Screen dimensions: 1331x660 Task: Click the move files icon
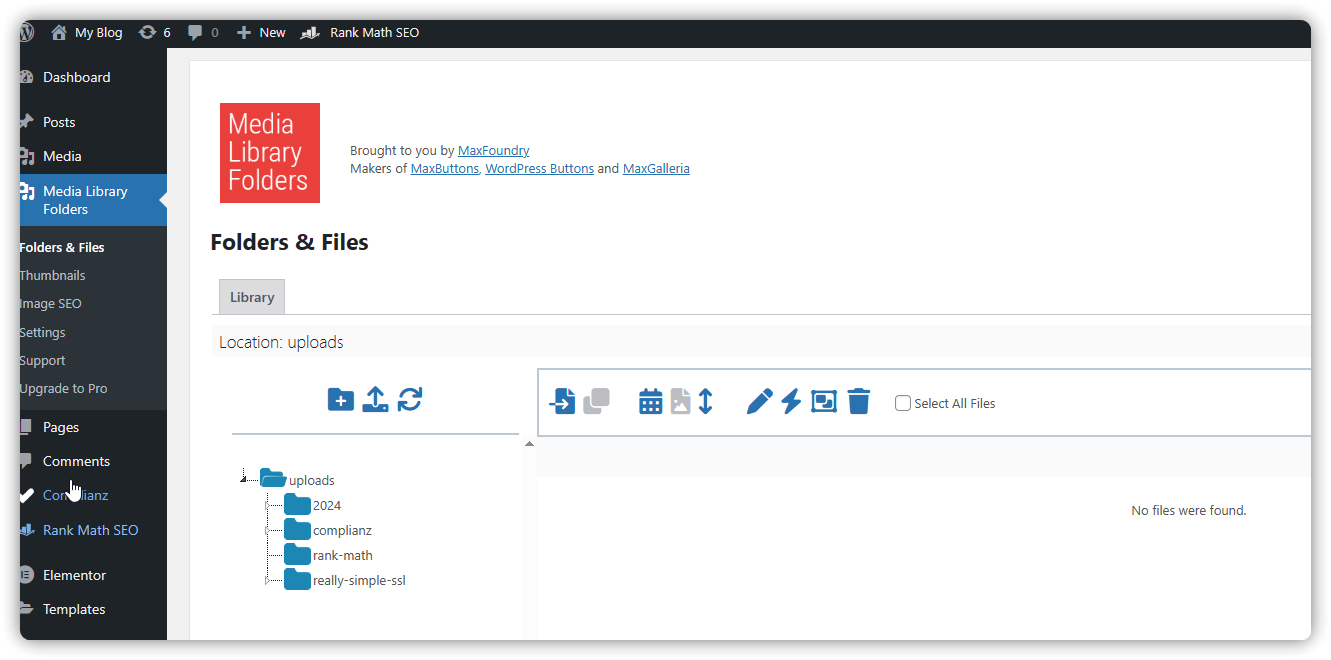pyautogui.click(x=563, y=402)
